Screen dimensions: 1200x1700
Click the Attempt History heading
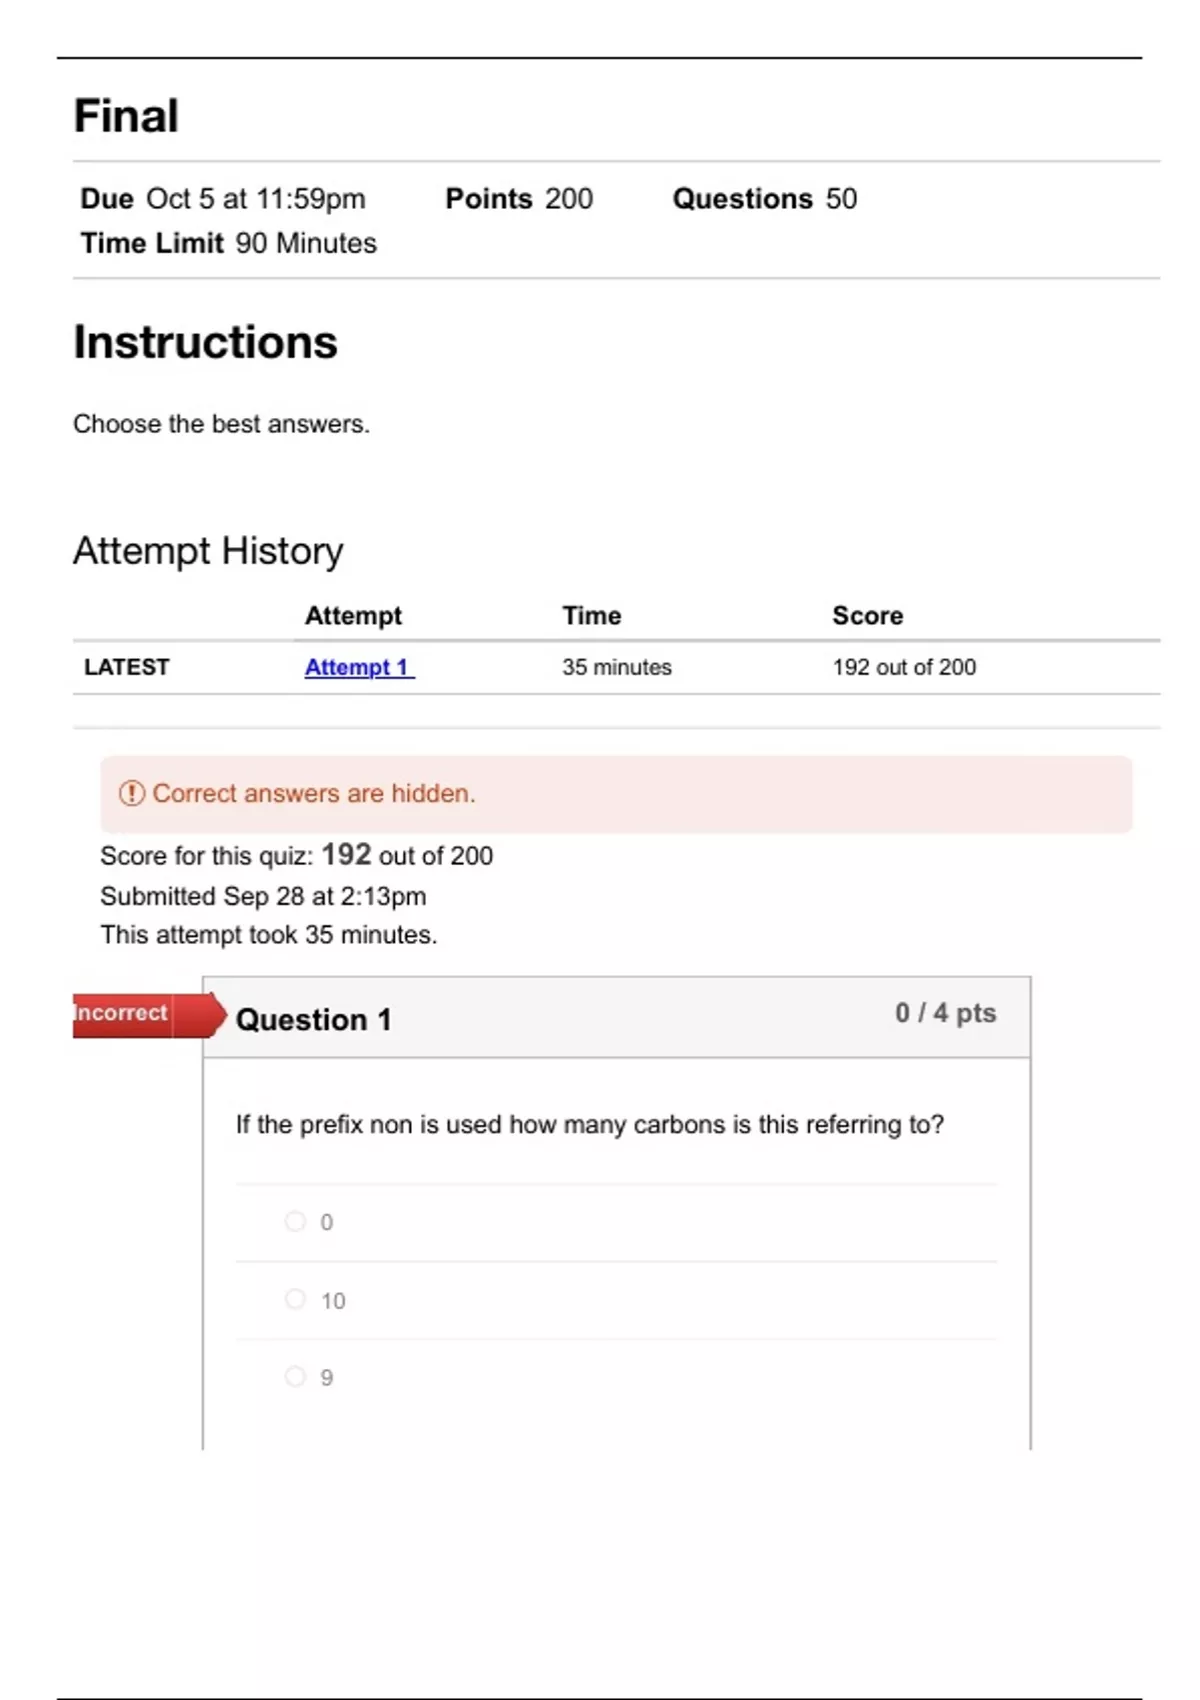208,551
